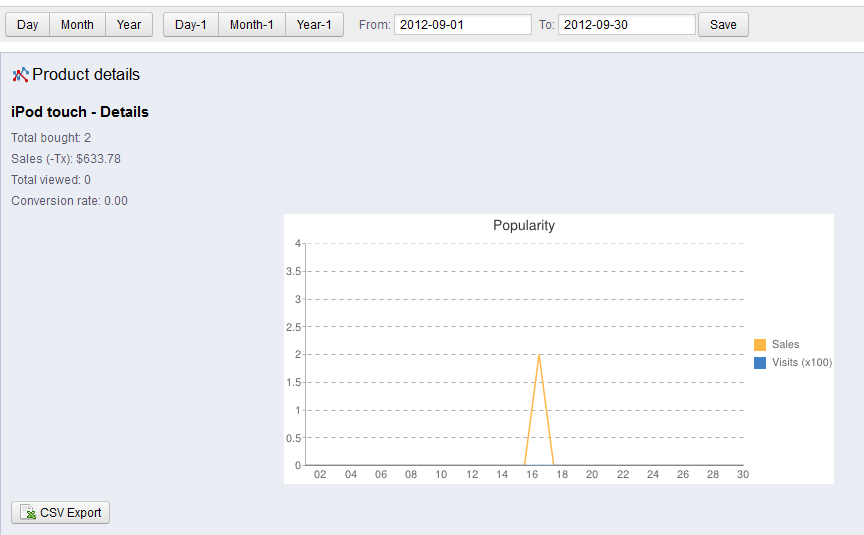Select the Year range button
This screenshot has width=864, height=535.
click(x=129, y=25)
